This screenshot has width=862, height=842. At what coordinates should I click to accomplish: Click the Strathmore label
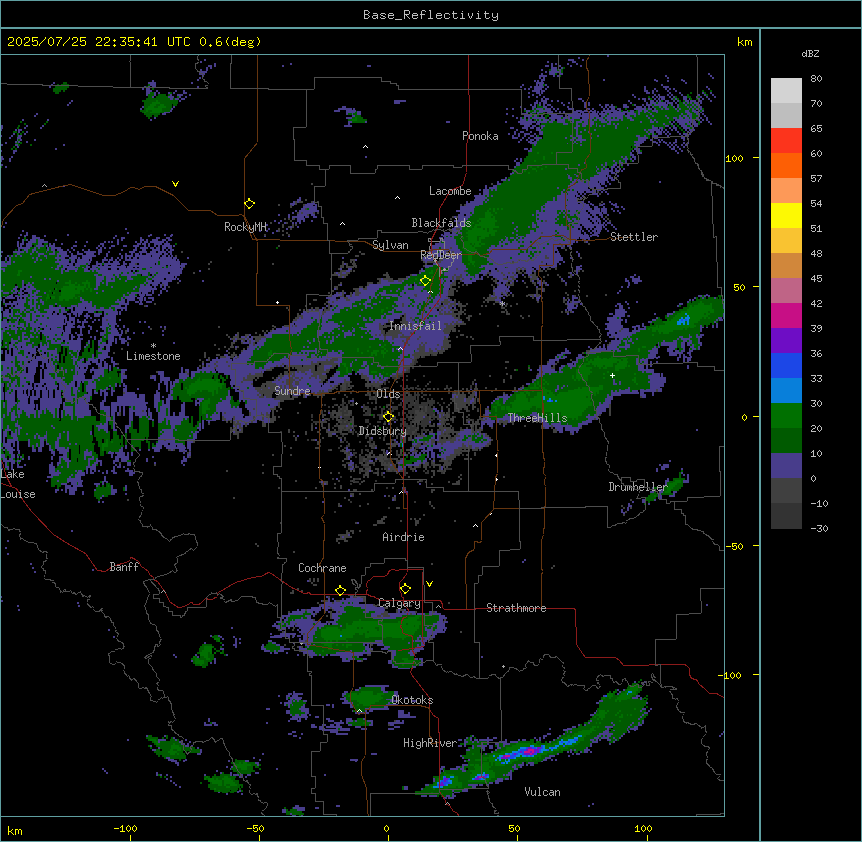point(516,608)
